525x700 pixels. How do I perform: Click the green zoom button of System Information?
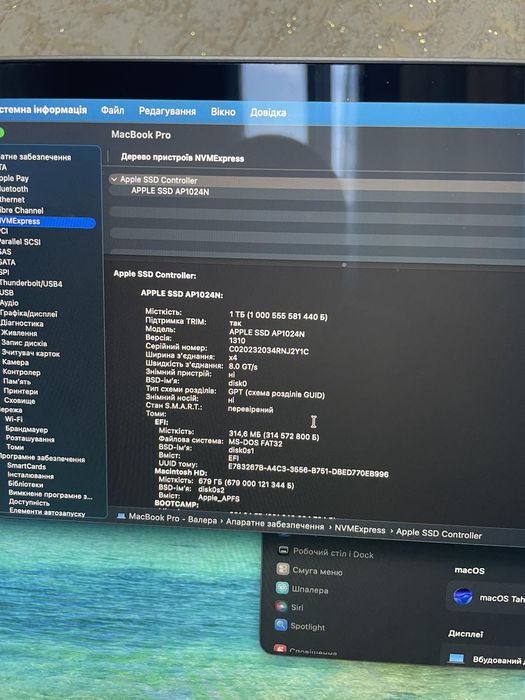pos(1,133)
